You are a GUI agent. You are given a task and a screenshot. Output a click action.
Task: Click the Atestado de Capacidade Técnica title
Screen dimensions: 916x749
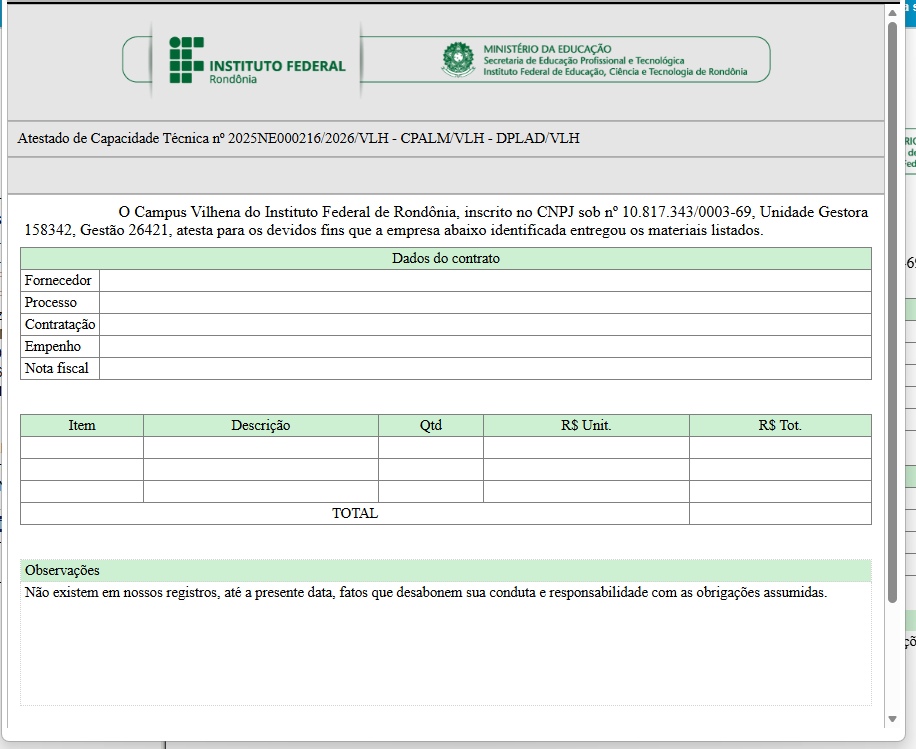(298, 139)
